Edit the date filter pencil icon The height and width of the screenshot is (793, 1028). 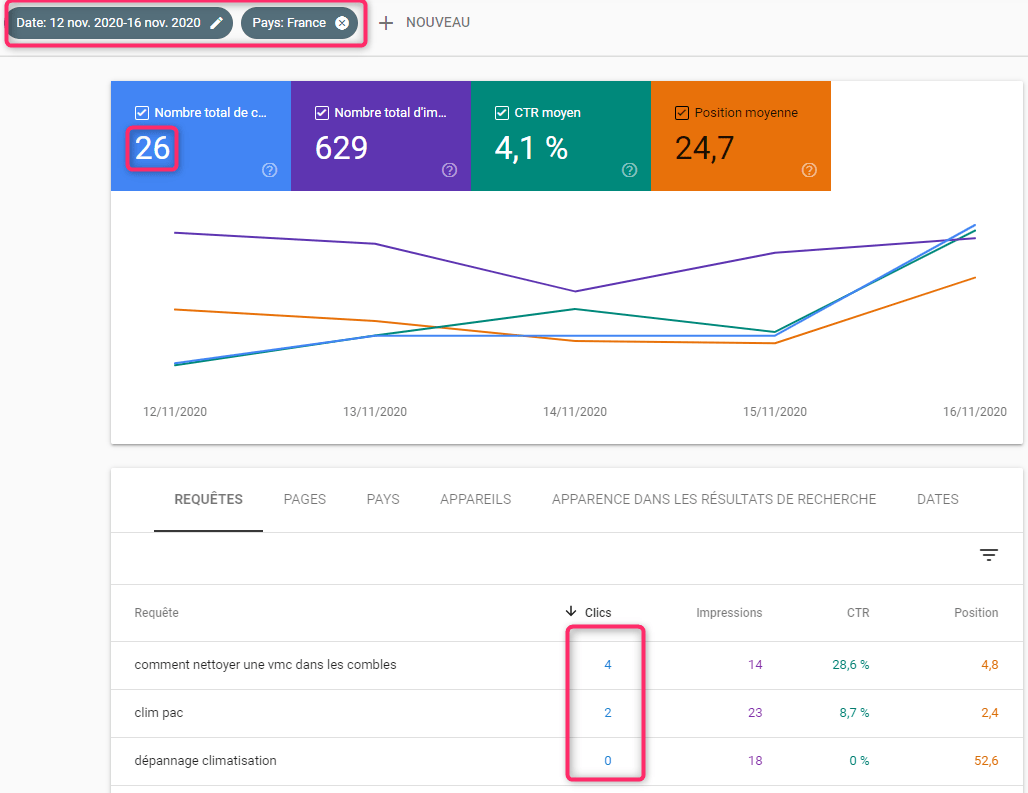pos(216,23)
